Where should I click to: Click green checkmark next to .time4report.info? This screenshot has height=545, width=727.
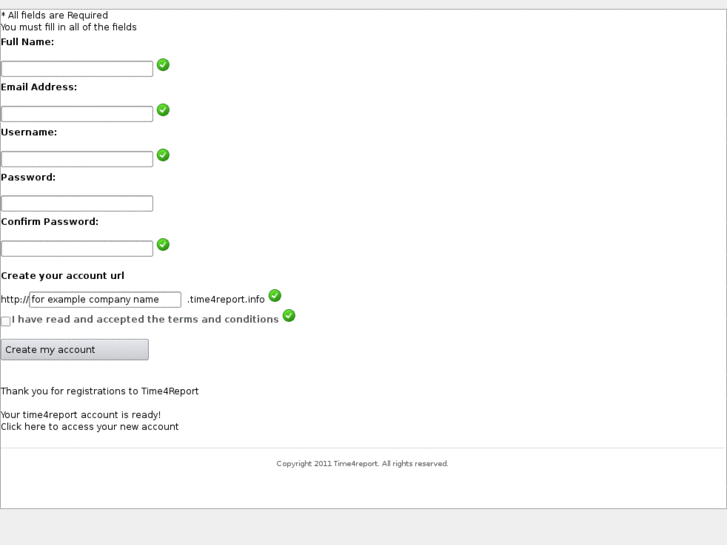coord(275,296)
